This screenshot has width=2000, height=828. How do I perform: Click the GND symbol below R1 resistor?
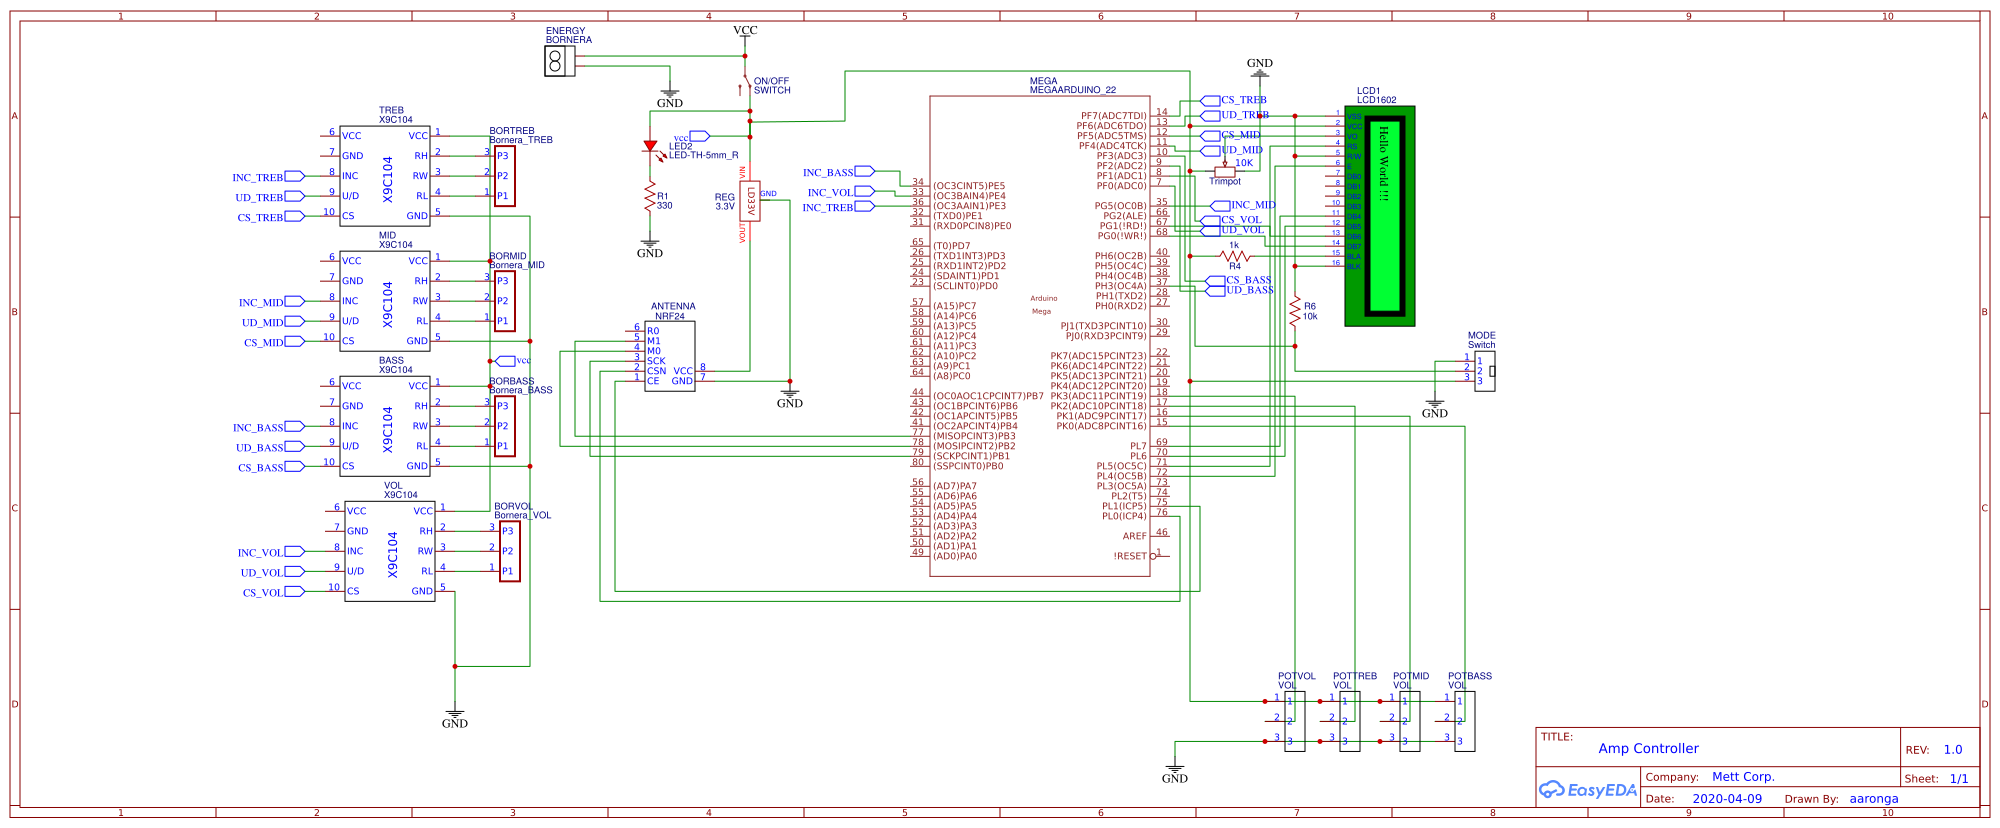click(650, 248)
